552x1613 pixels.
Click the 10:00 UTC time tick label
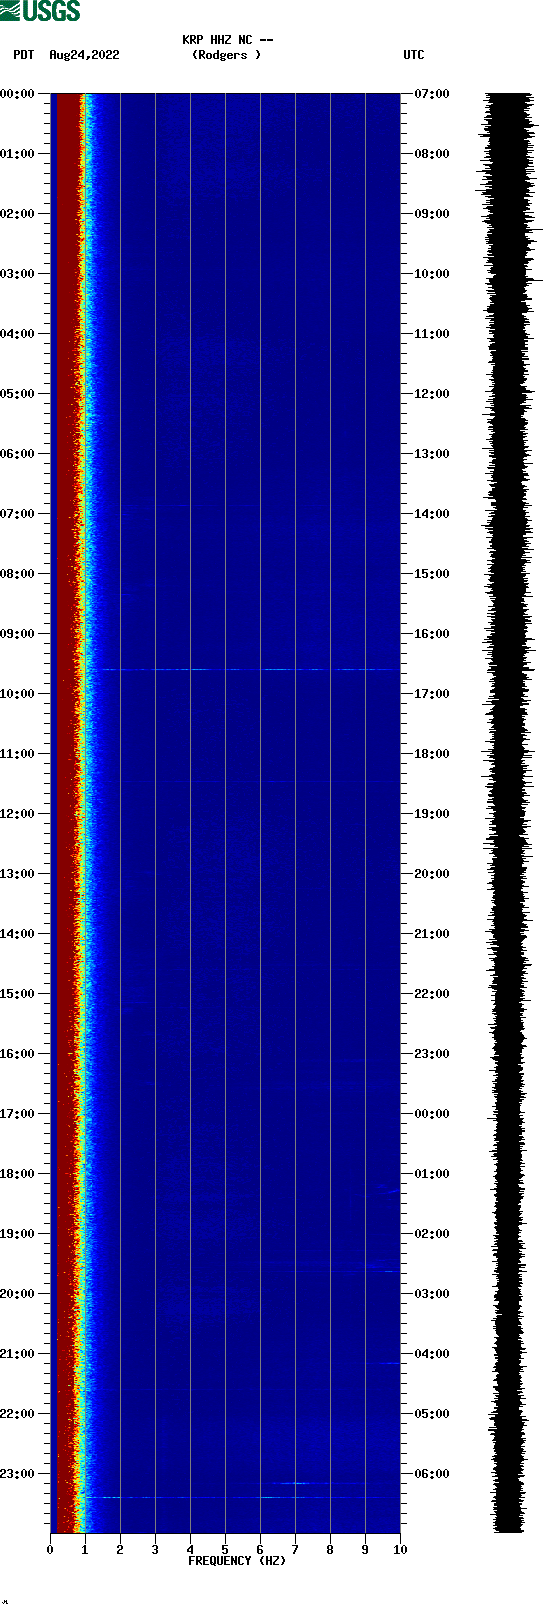tap(432, 274)
